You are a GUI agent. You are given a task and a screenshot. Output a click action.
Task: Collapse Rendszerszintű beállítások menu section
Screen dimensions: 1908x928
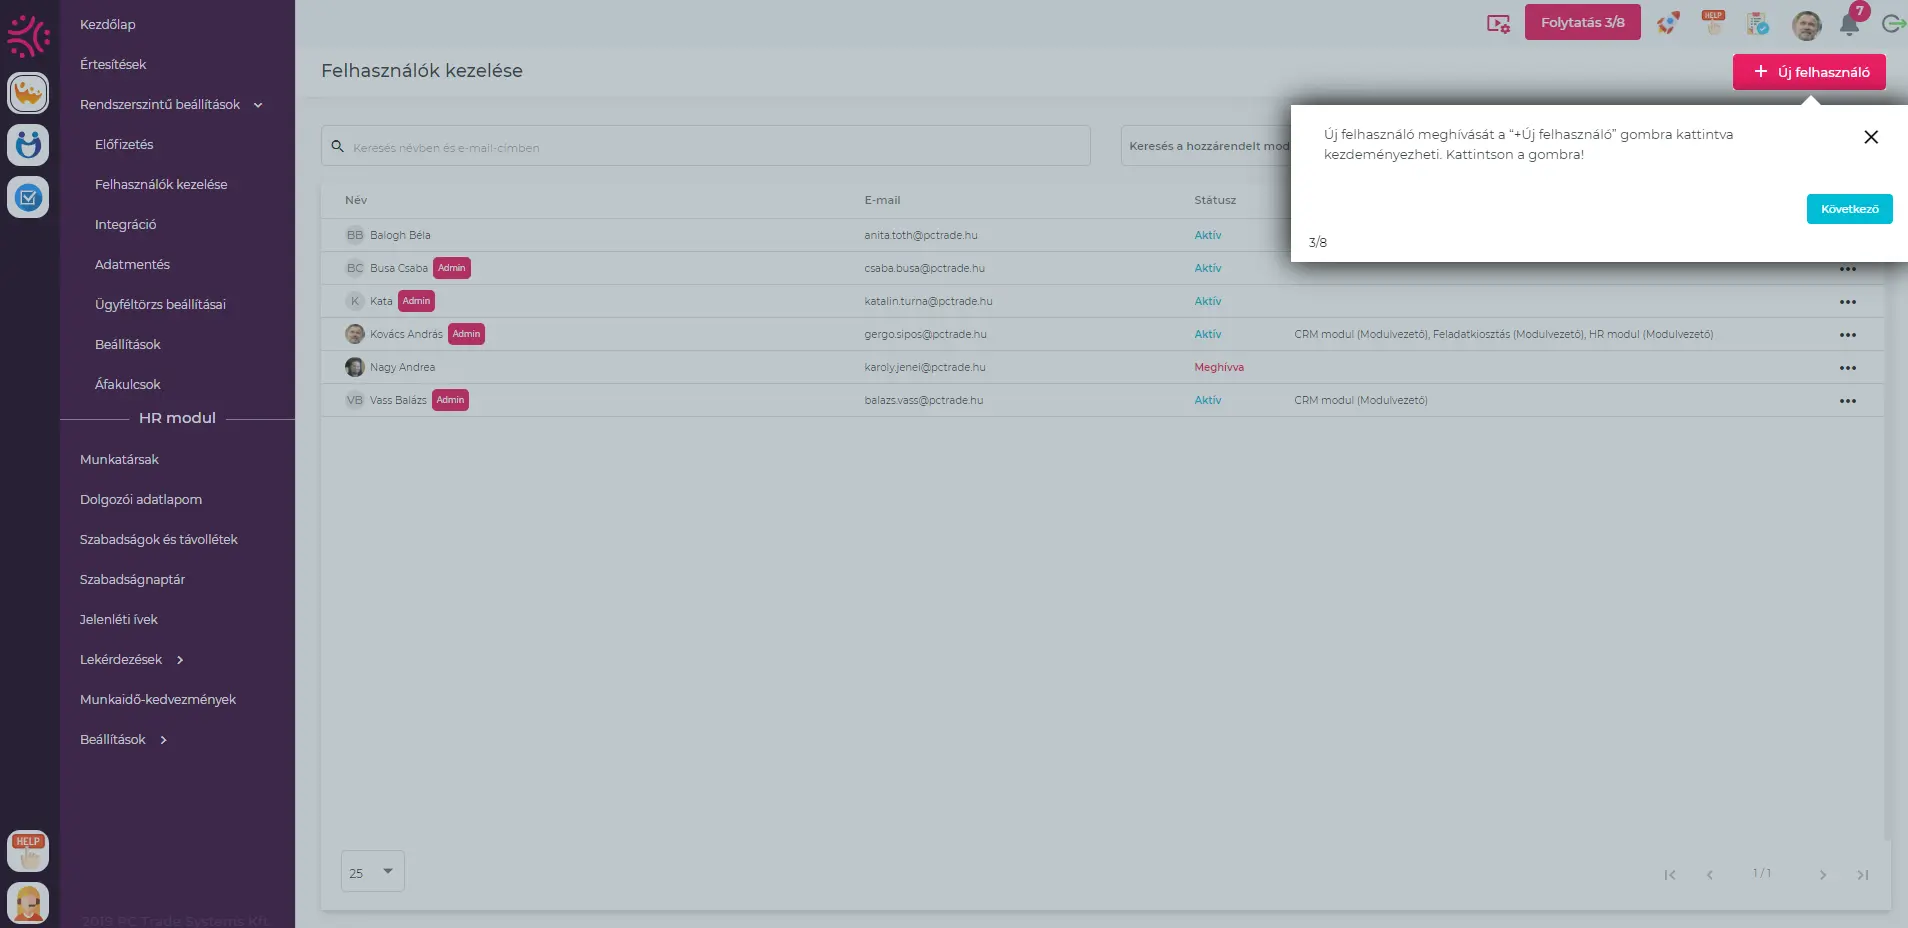point(258,105)
